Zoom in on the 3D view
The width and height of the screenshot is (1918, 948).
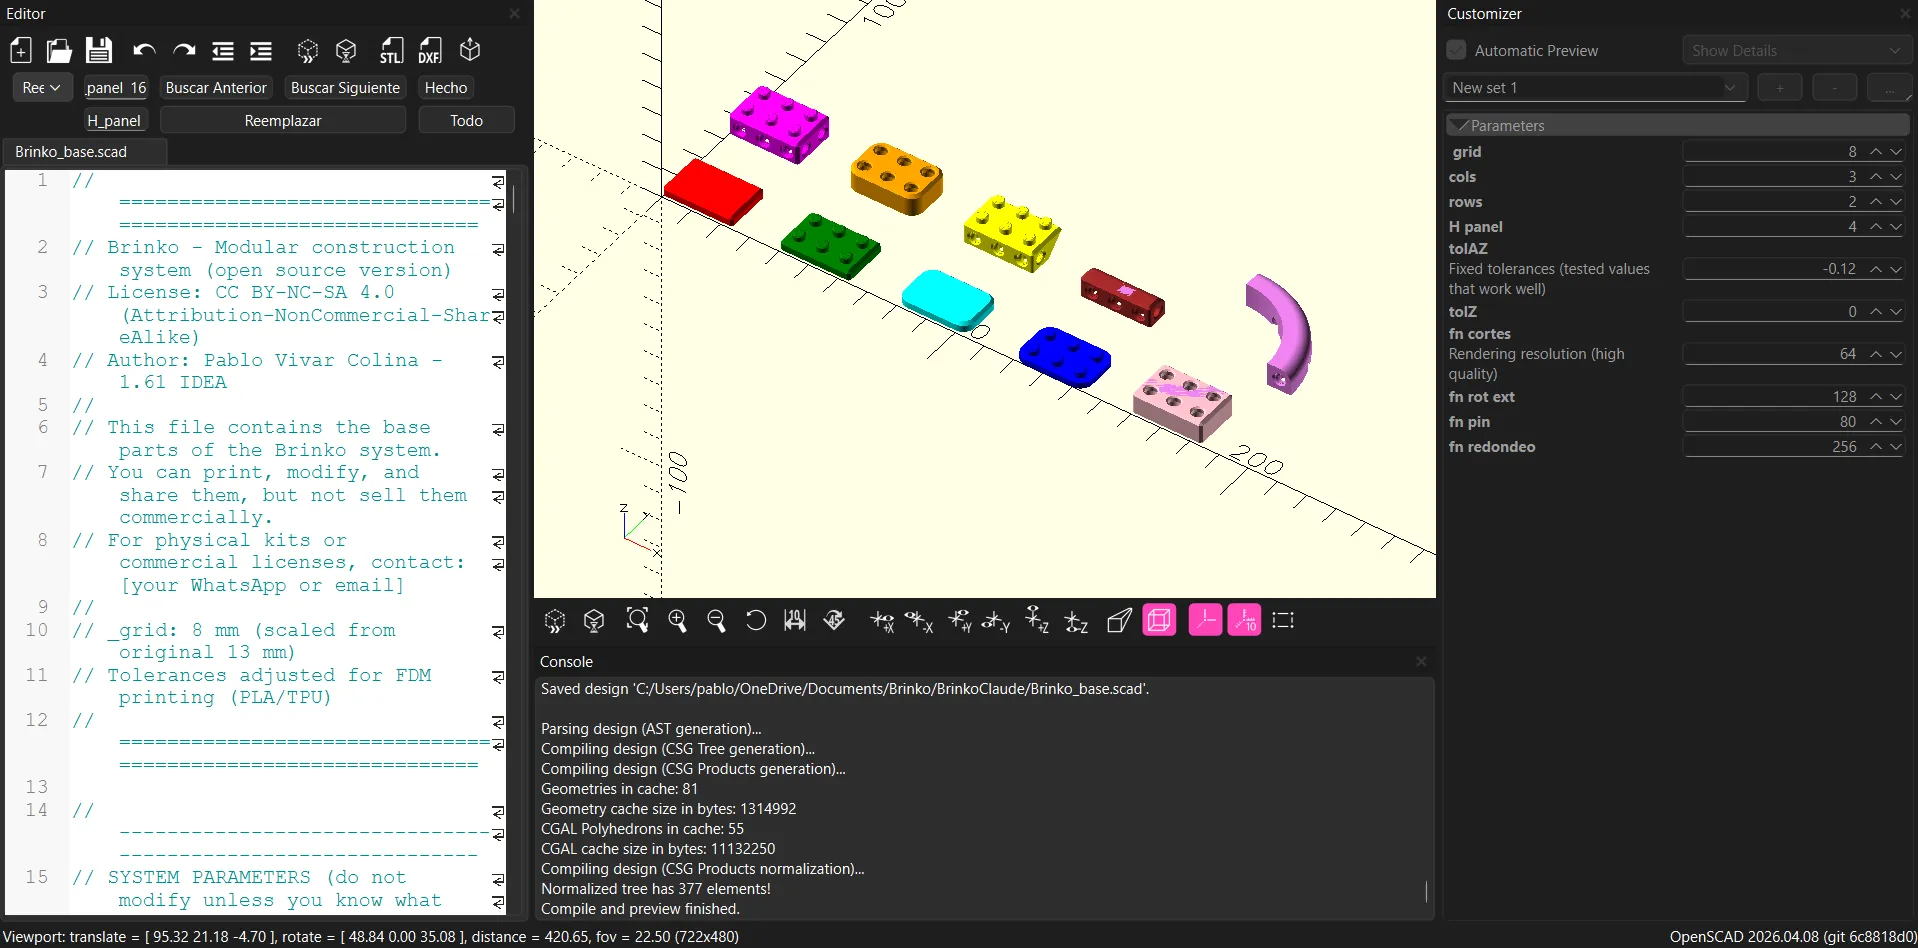pyautogui.click(x=677, y=621)
